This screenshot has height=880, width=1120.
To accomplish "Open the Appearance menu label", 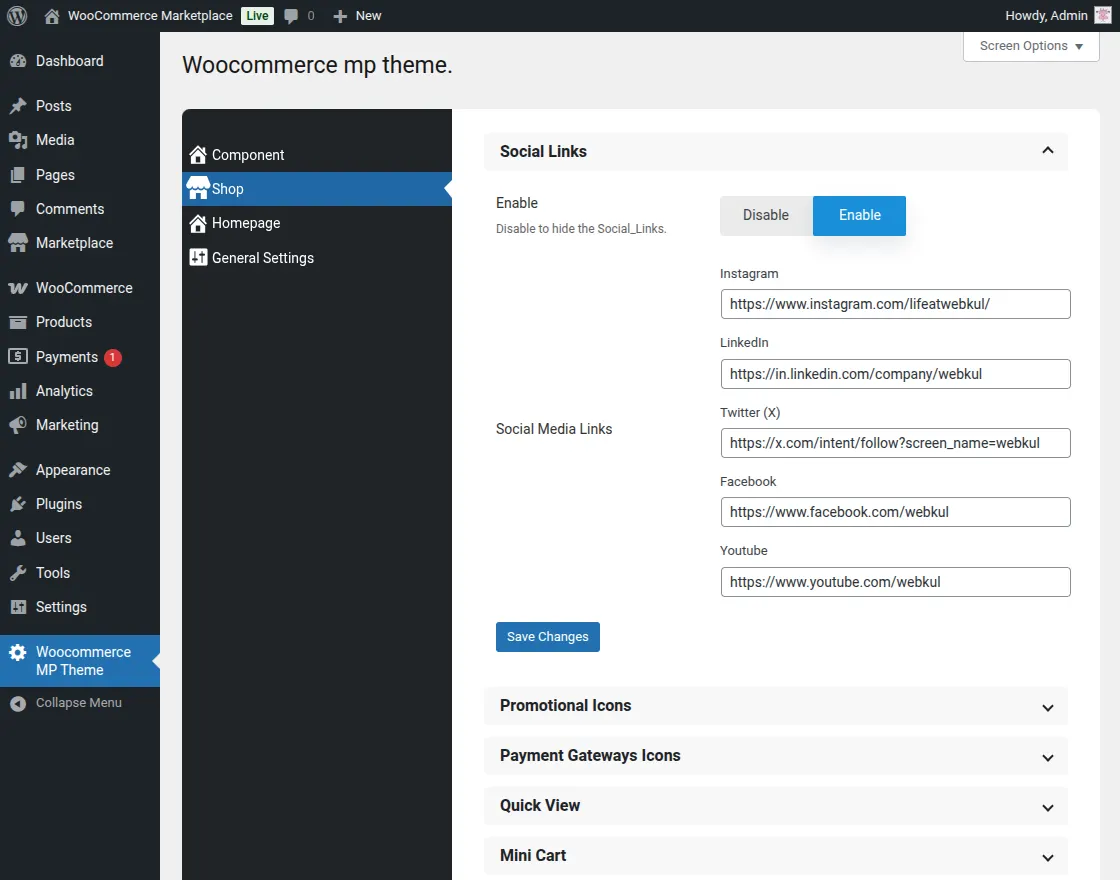I will point(73,470).
